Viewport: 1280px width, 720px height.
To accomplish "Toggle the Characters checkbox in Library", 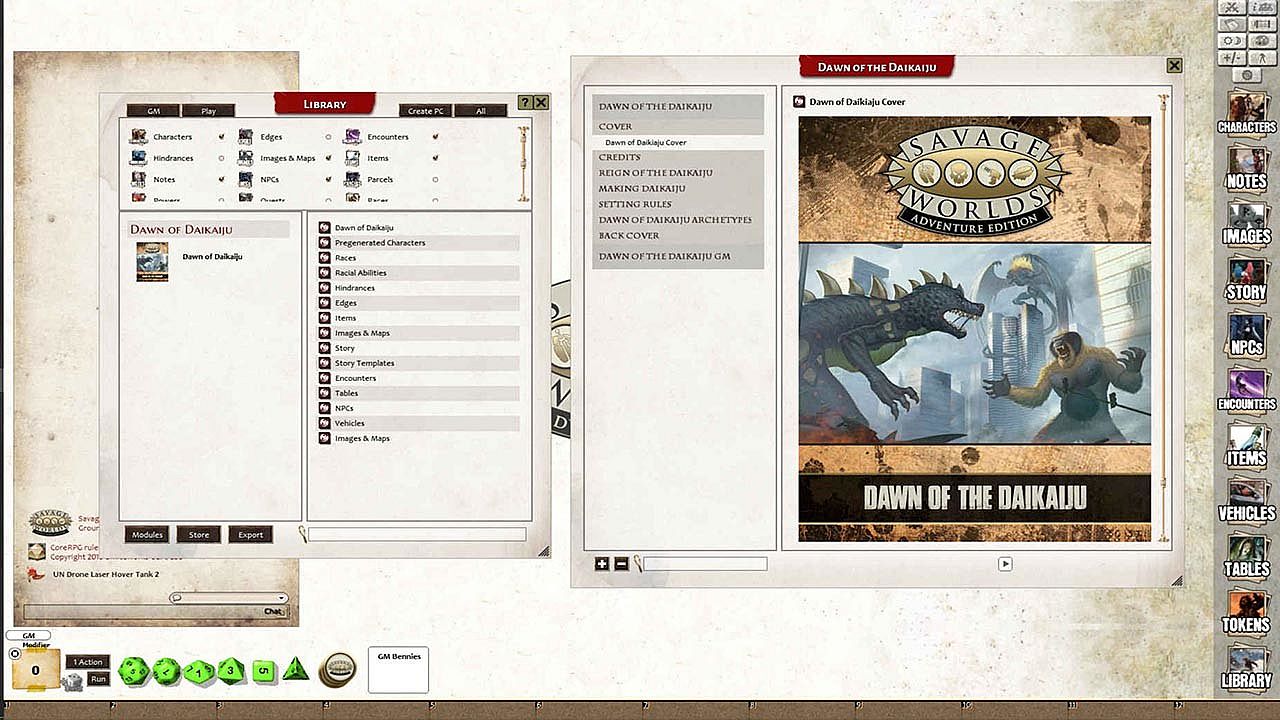I will [x=221, y=136].
